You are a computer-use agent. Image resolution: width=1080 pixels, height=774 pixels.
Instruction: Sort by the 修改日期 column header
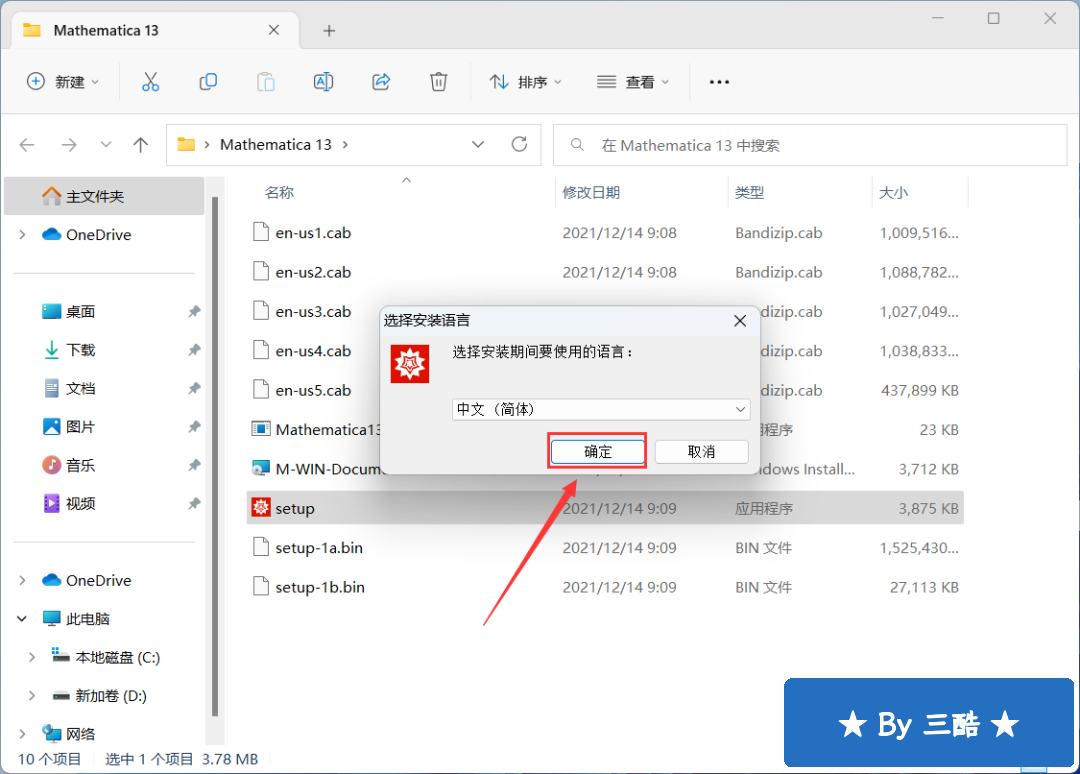coord(591,193)
